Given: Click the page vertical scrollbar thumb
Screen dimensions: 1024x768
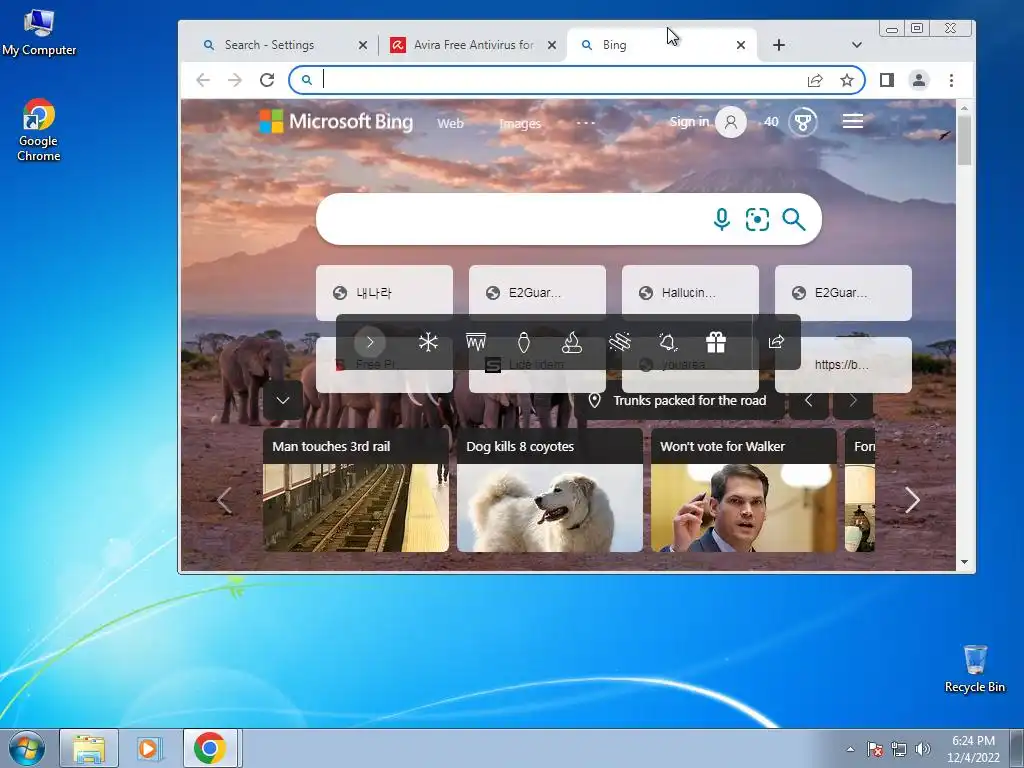Looking at the screenshot, I should coord(965,141).
